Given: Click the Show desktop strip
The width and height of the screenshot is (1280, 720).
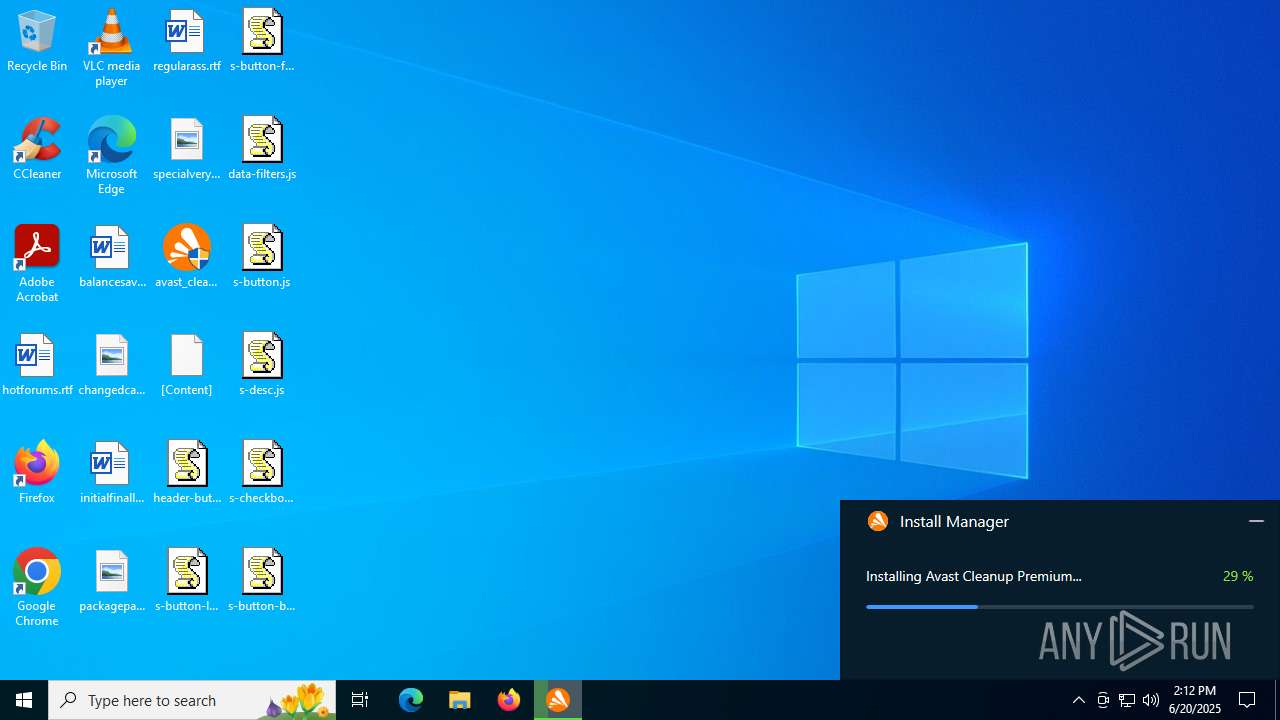Looking at the screenshot, I should point(1277,700).
